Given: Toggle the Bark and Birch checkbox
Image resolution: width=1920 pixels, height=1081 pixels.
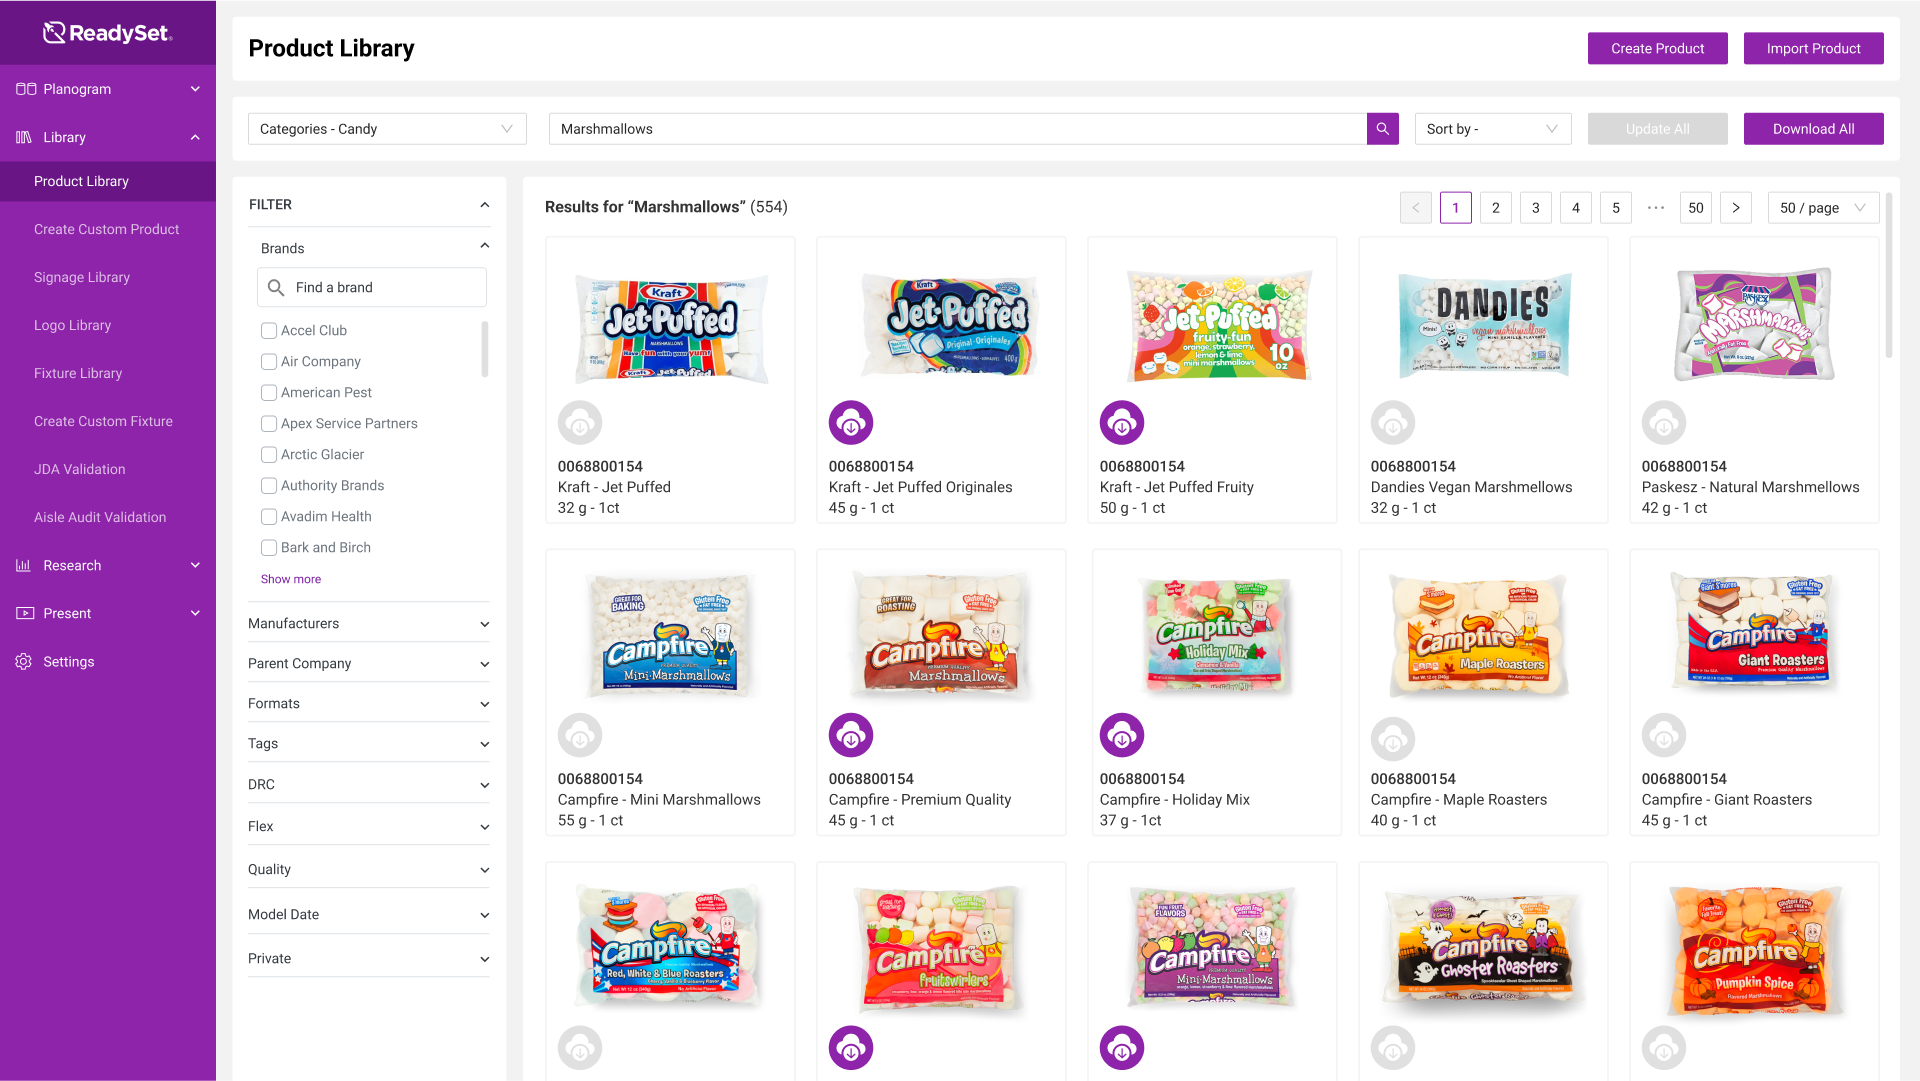Looking at the screenshot, I should click(x=269, y=548).
